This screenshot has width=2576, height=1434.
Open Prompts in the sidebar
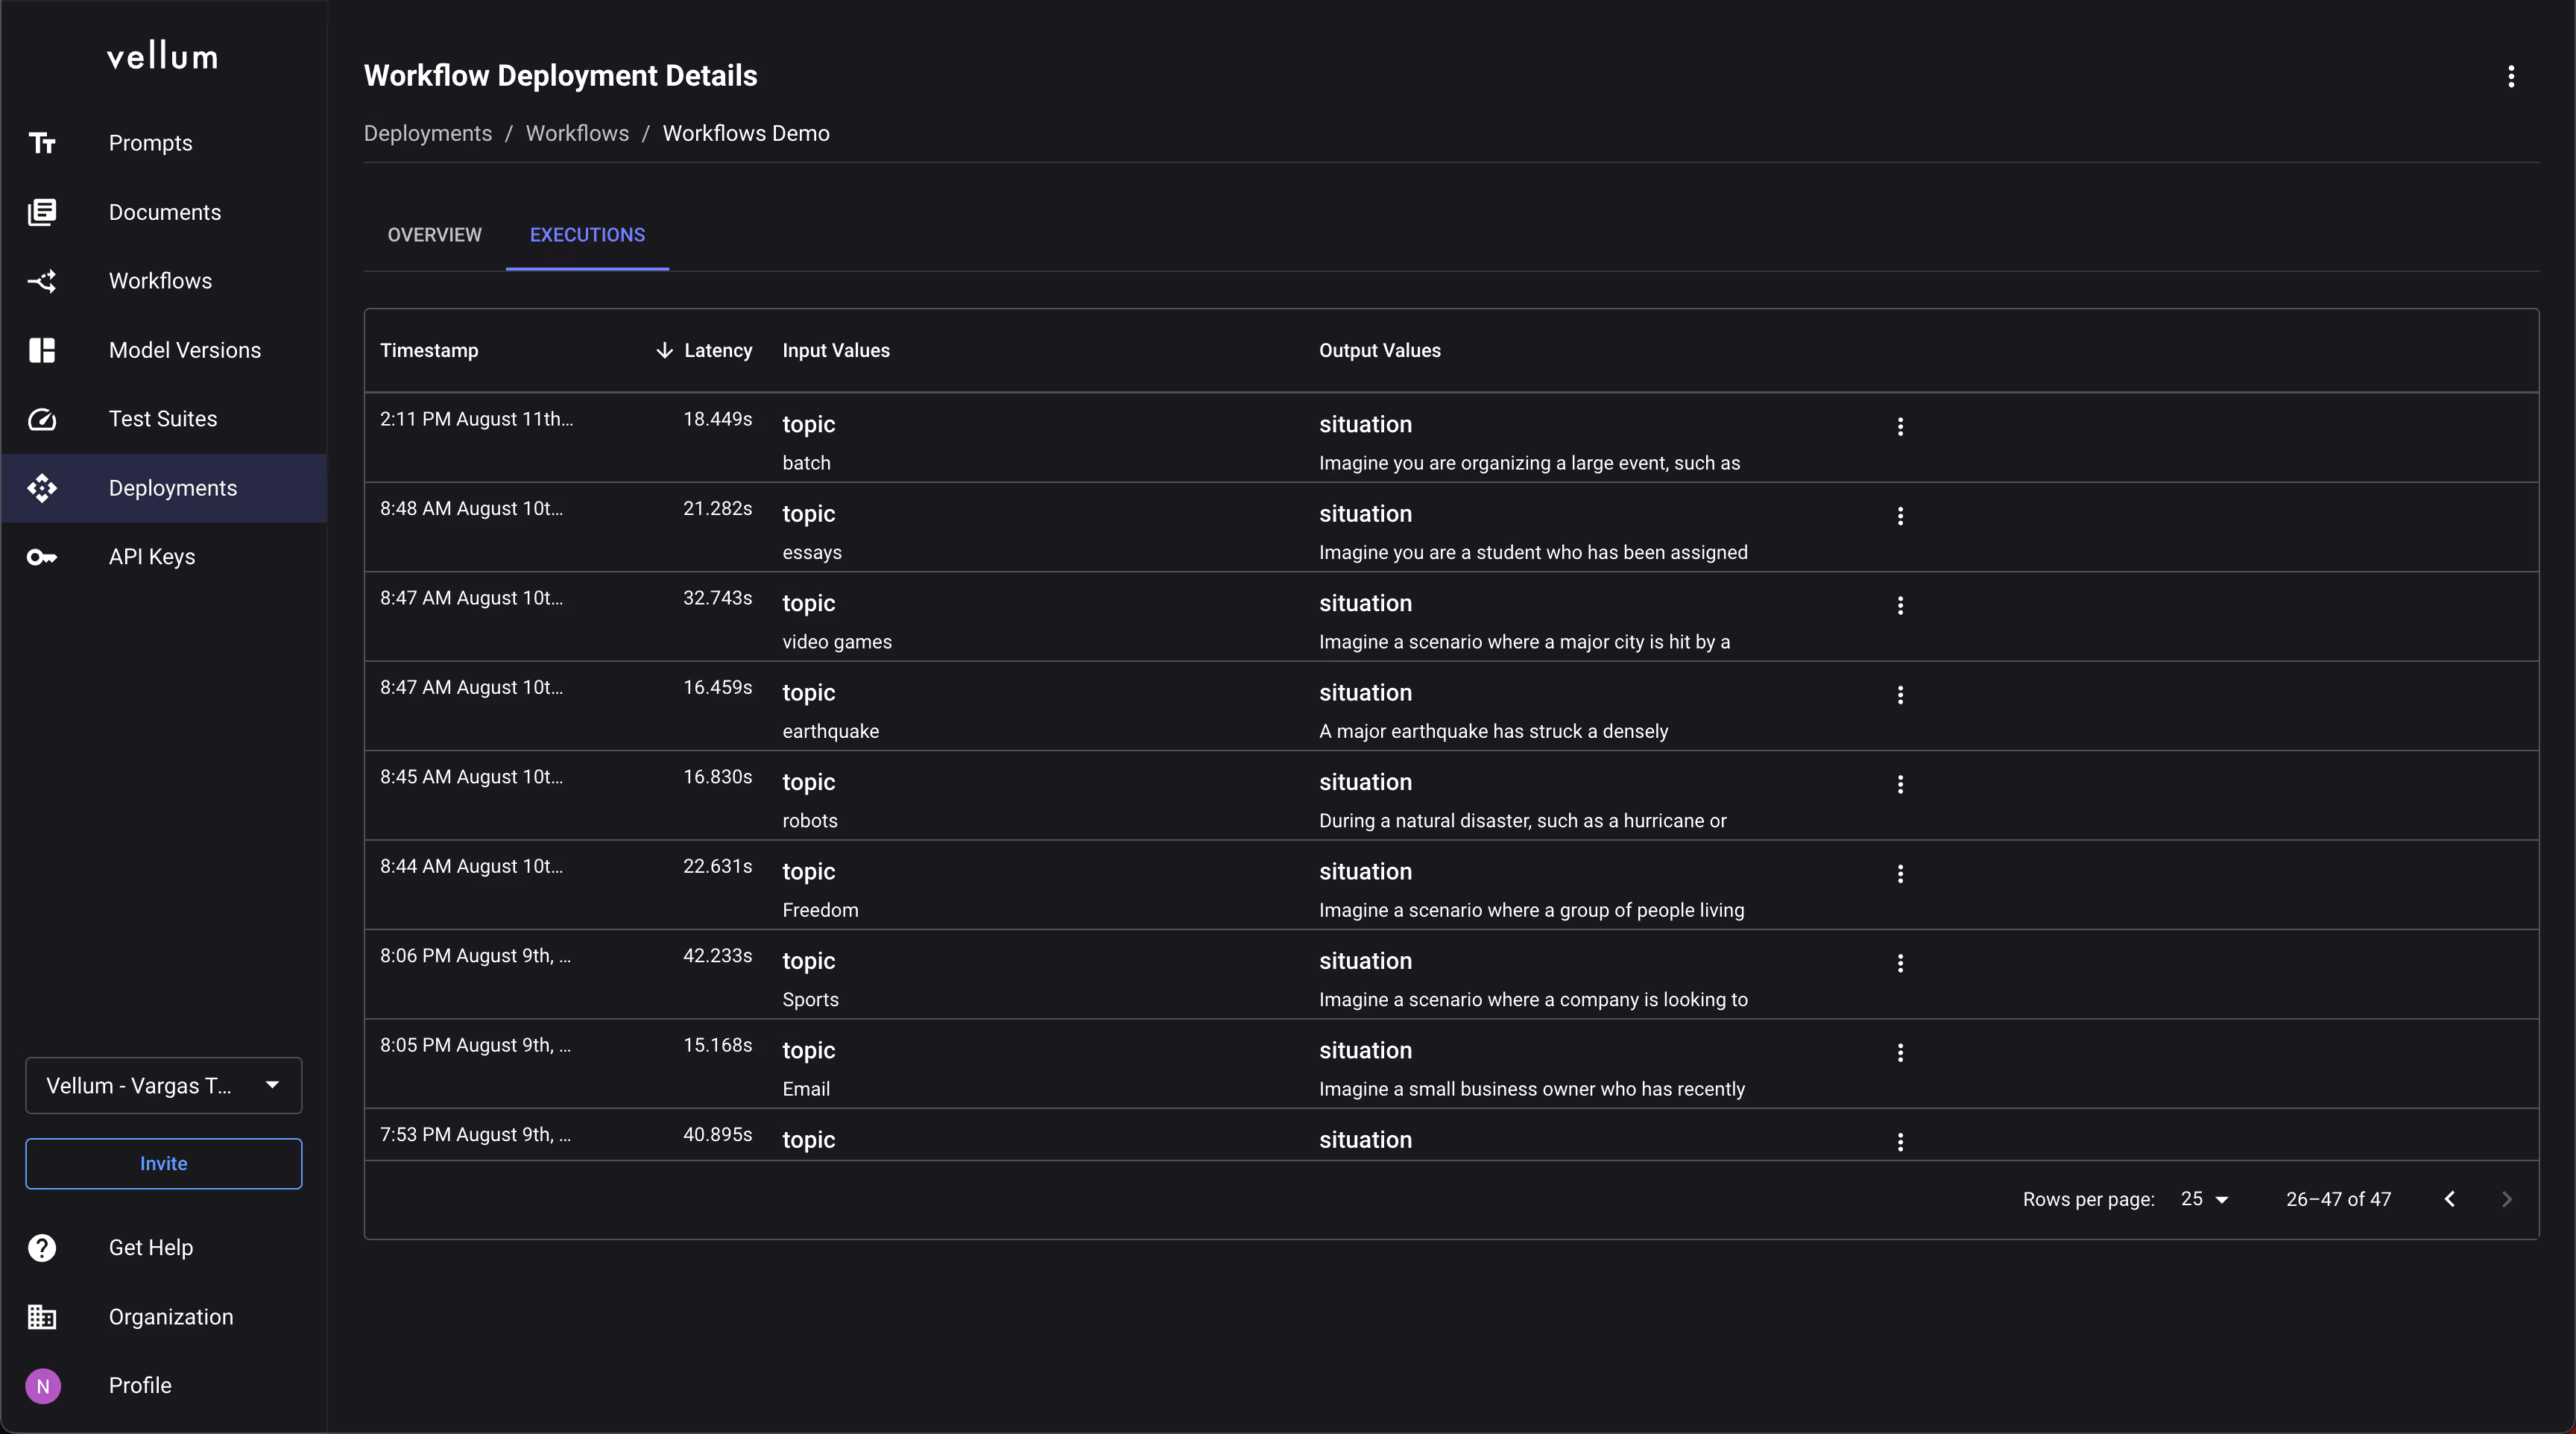click(x=150, y=143)
